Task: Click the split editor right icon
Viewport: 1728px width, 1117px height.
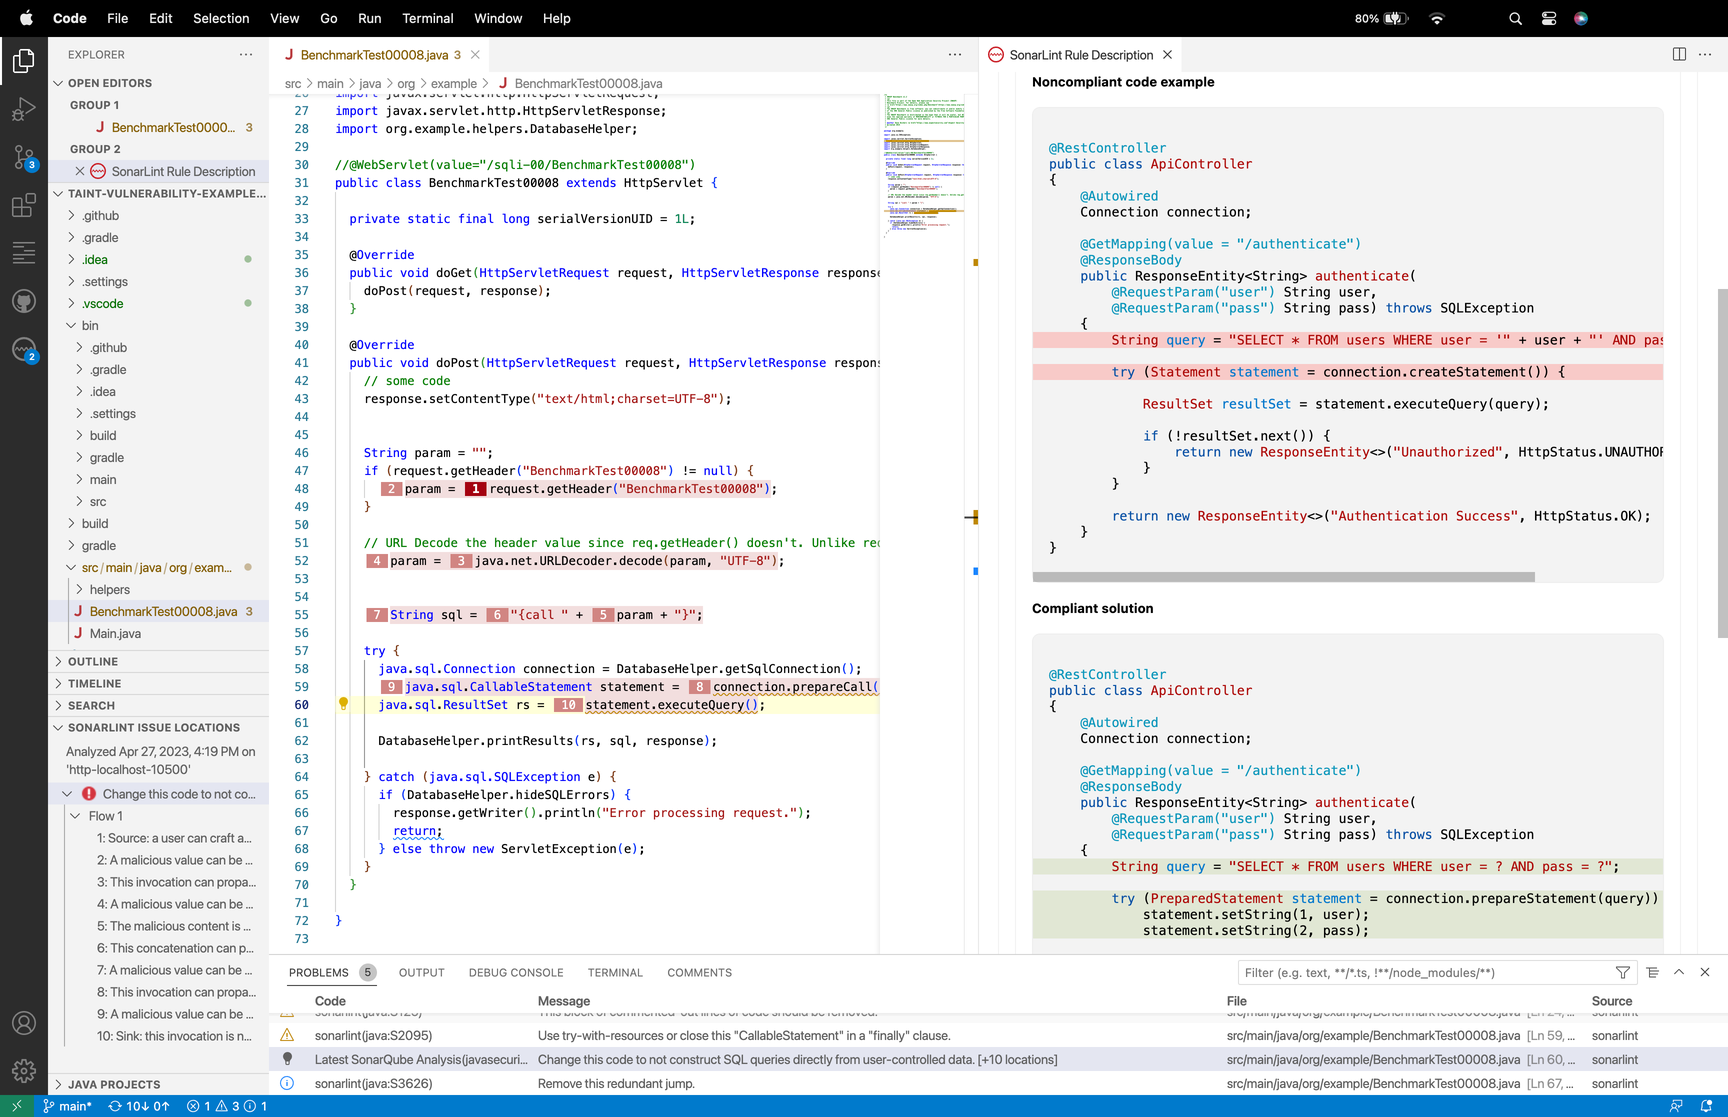Action: click(x=1679, y=54)
